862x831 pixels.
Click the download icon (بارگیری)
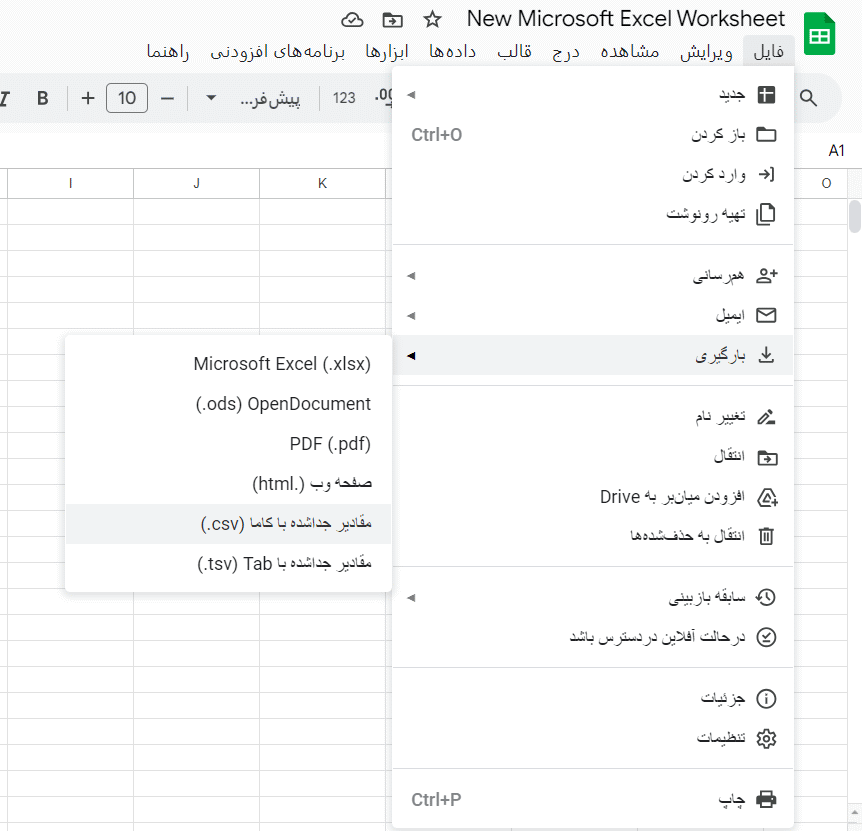pos(766,355)
